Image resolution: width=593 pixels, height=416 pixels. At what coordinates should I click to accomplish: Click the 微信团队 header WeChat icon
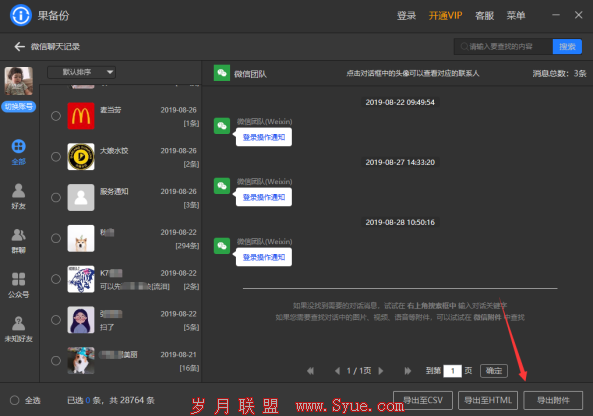click(222, 73)
